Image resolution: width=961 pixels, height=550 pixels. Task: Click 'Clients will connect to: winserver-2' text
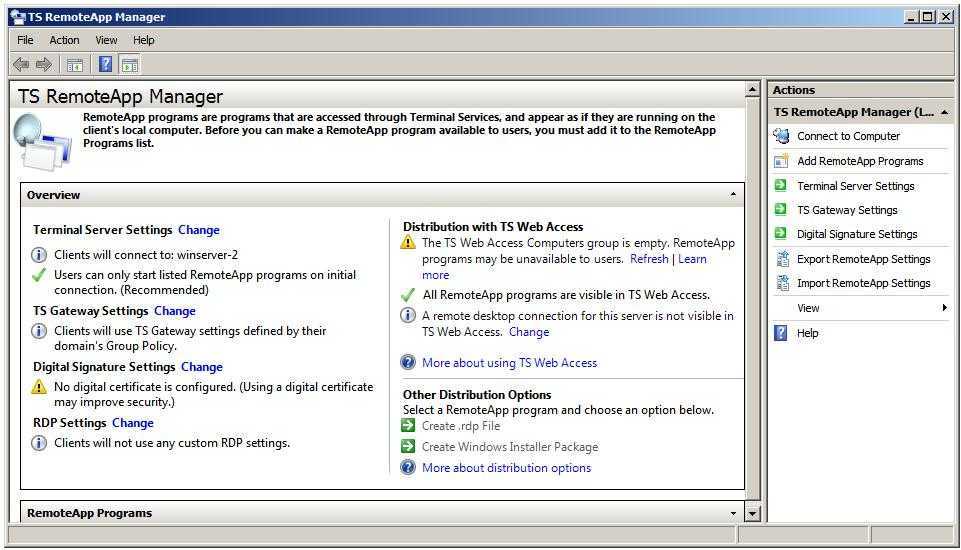(146, 254)
